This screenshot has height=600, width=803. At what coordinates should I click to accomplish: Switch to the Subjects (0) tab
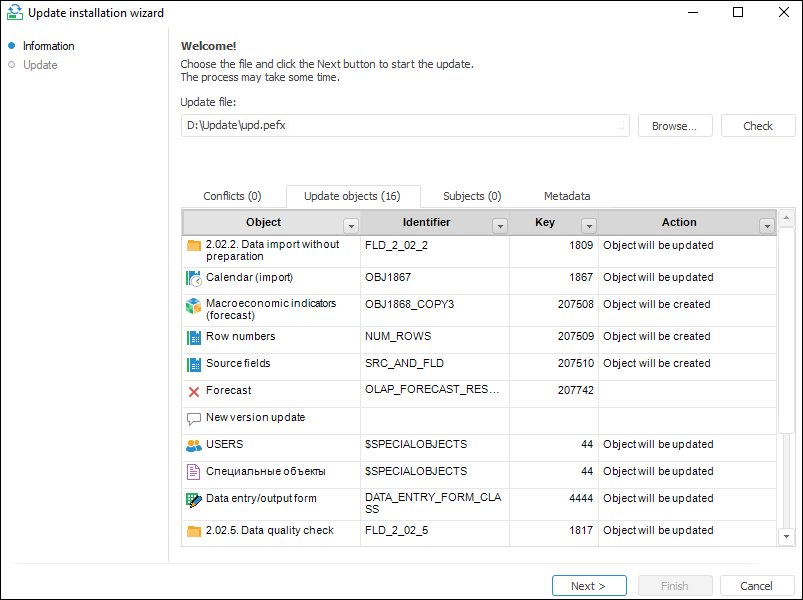[x=472, y=197]
